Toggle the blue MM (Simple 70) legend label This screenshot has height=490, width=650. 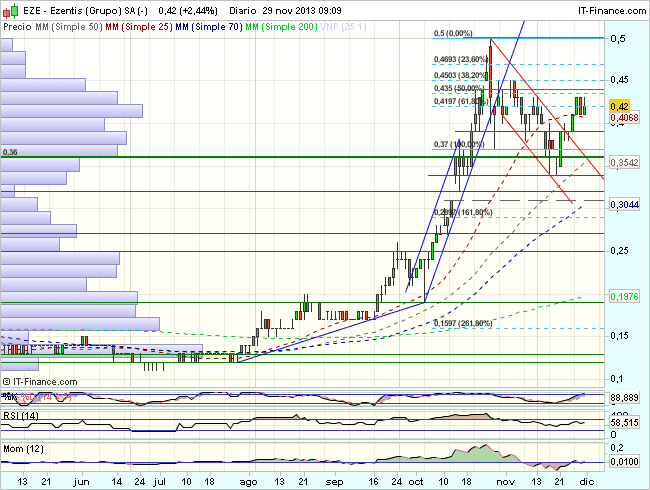click(x=211, y=26)
